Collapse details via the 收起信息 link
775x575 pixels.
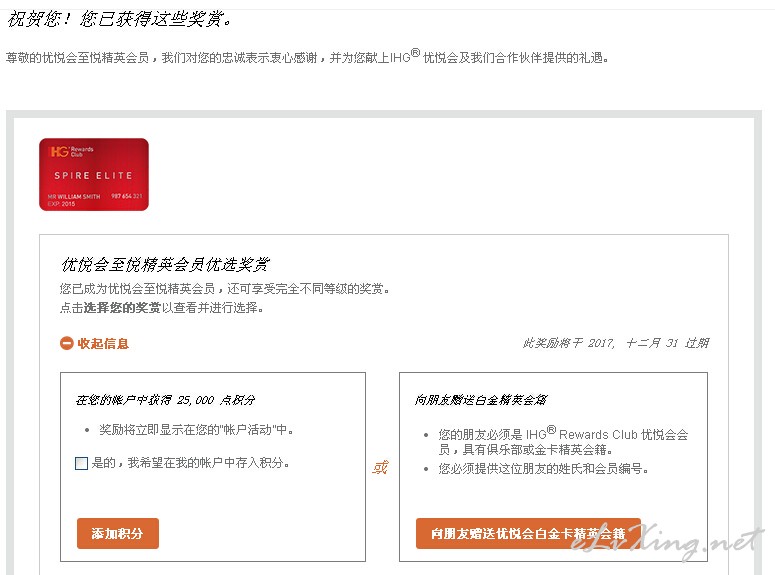tap(103, 344)
